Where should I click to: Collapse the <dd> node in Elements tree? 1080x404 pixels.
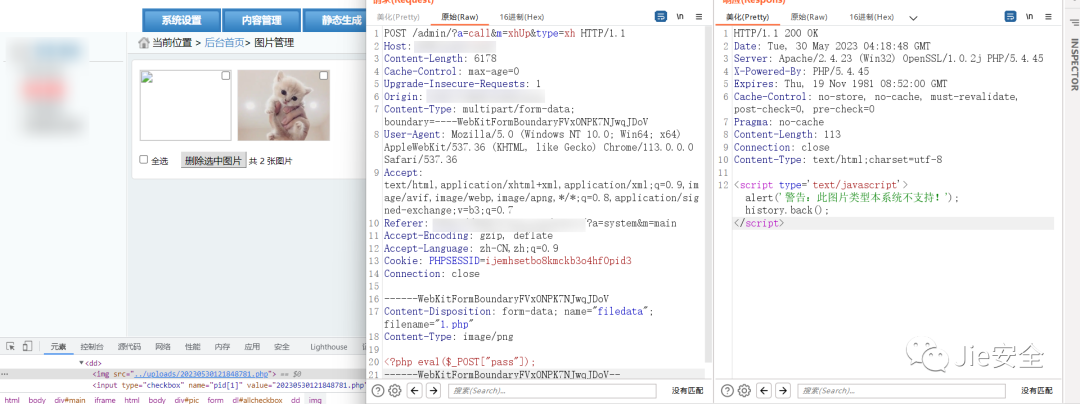82,362
